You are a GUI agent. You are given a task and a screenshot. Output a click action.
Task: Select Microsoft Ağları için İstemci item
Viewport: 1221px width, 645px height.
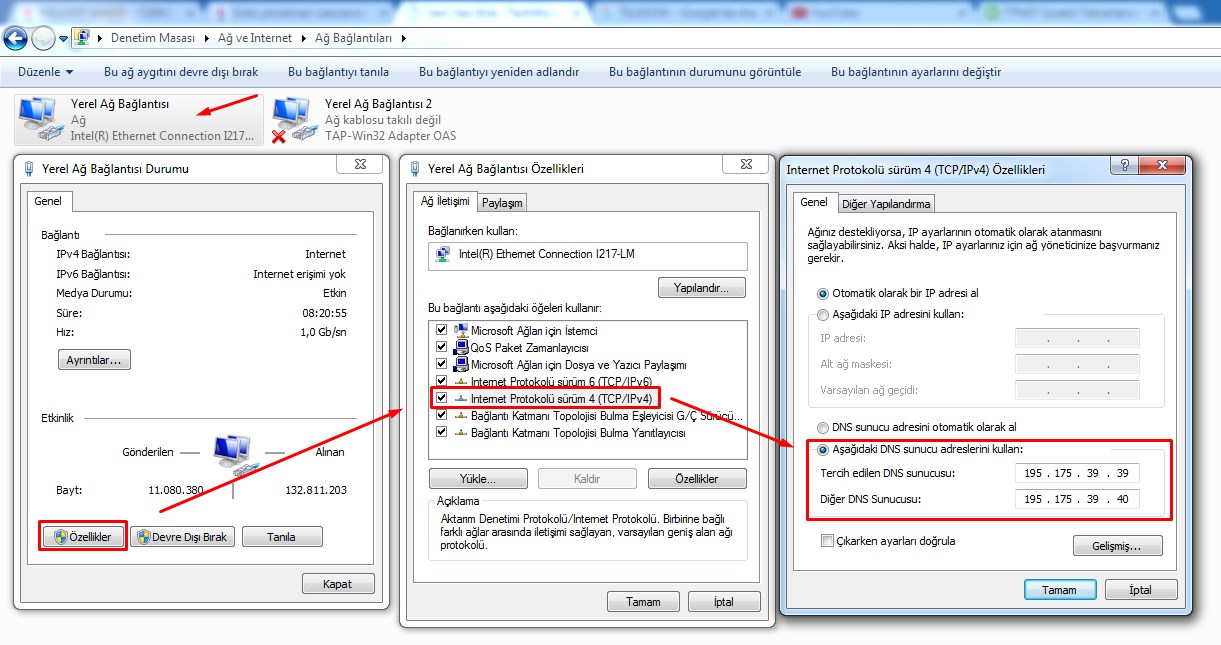pos(534,330)
